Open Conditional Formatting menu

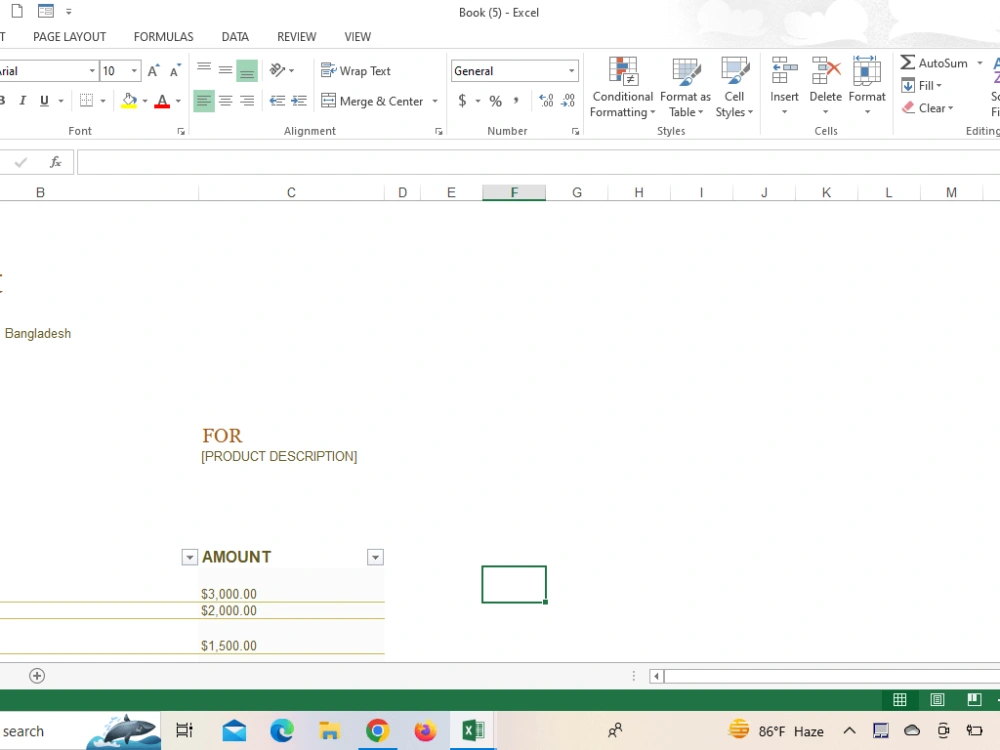coord(622,87)
